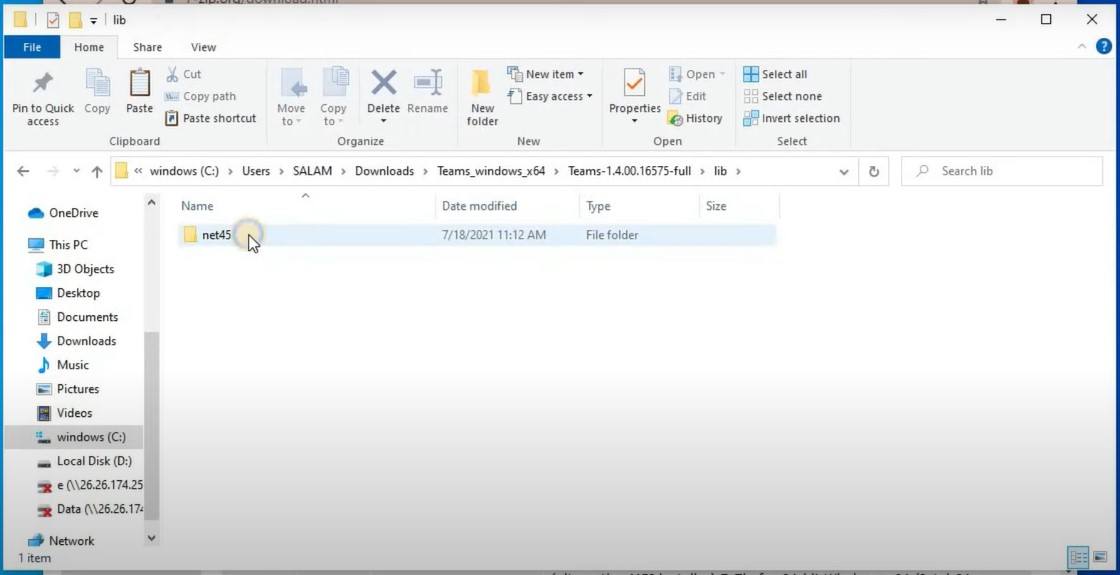This screenshot has height=575, width=1120.
Task: Navigate up one folder level arrow
Action: pyautogui.click(x=97, y=171)
